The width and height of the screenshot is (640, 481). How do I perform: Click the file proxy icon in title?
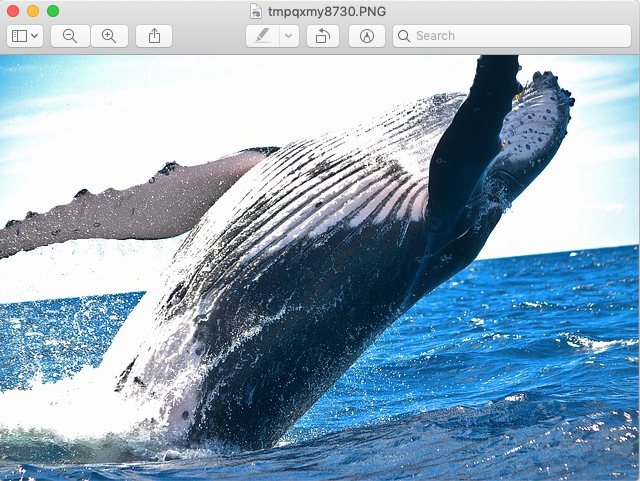click(256, 11)
